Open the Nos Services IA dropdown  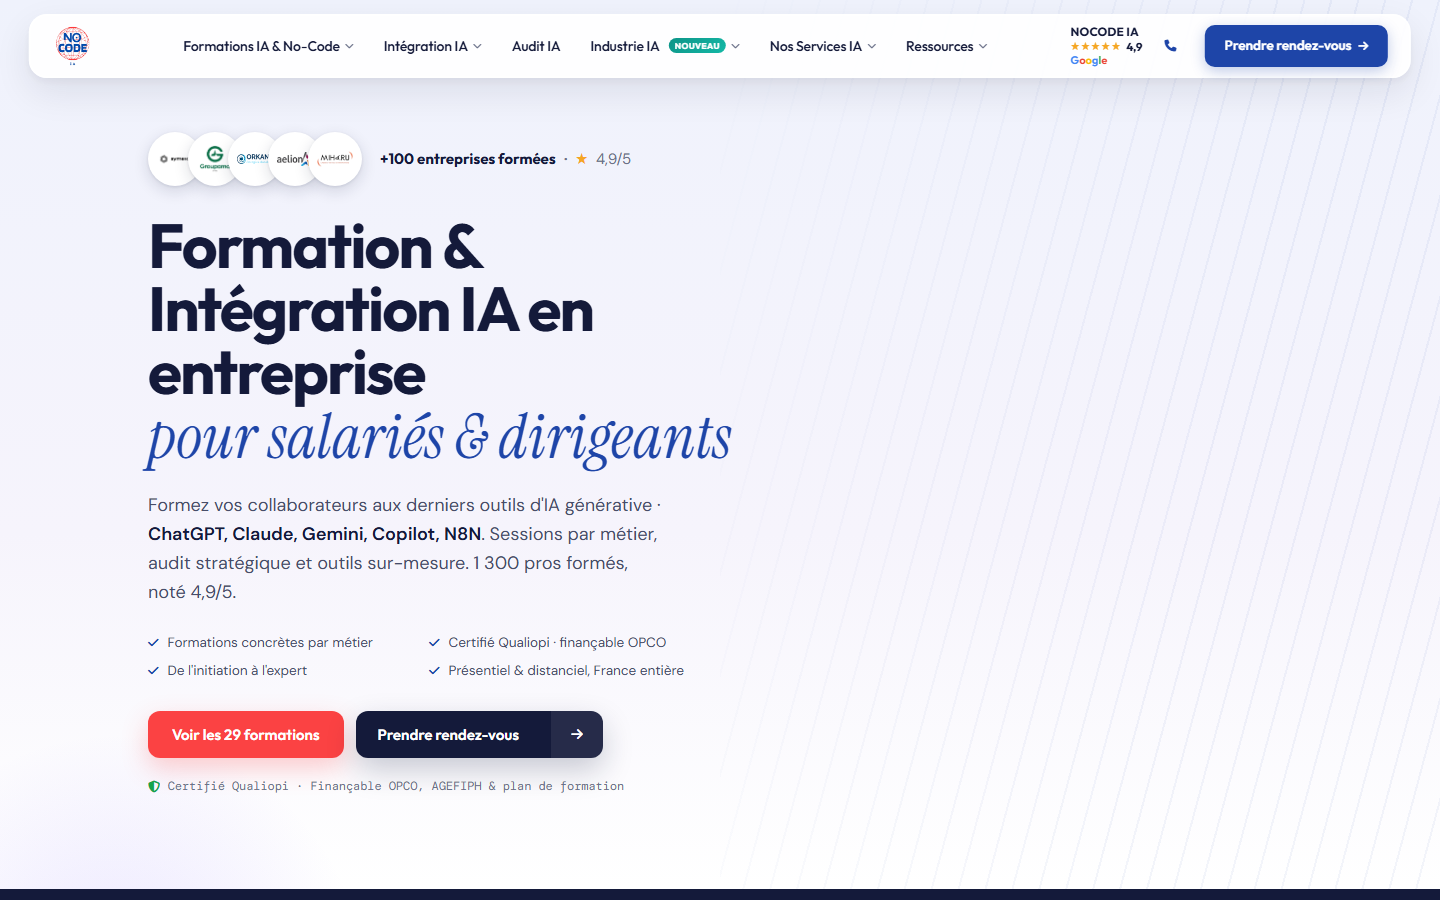[823, 46]
